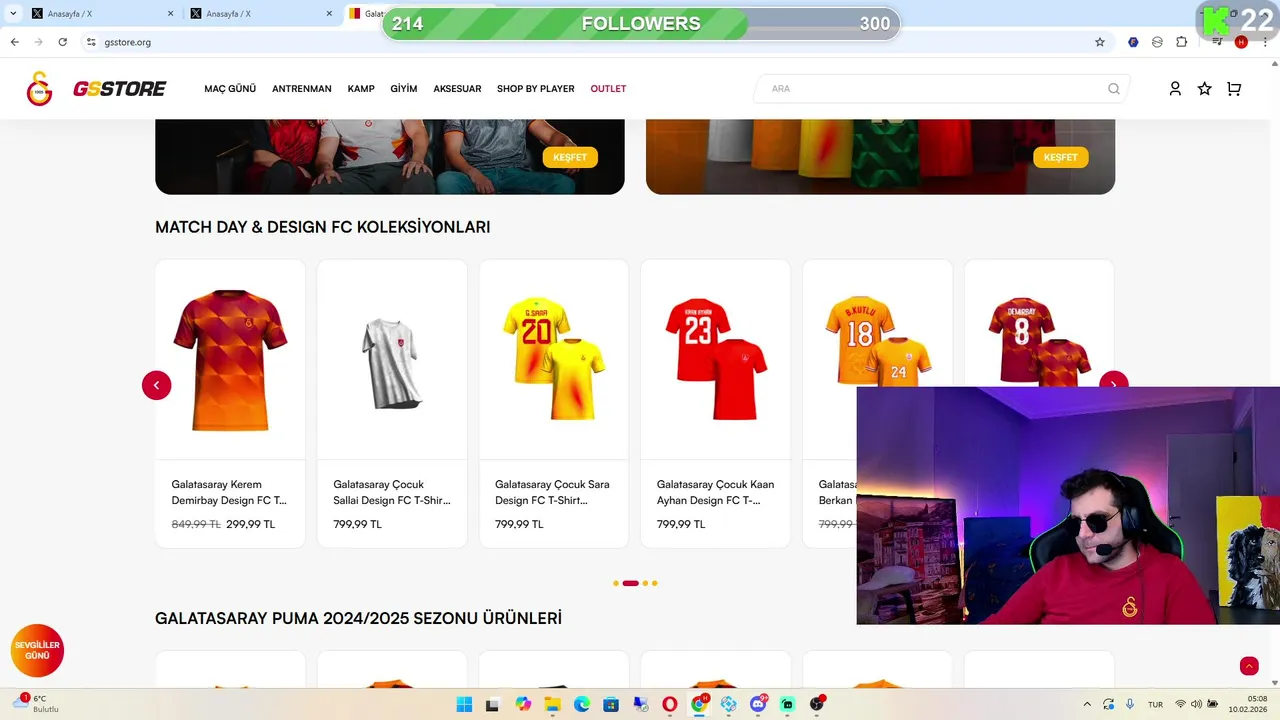
Task: Bookmark this page with star icon
Action: click(x=1100, y=42)
